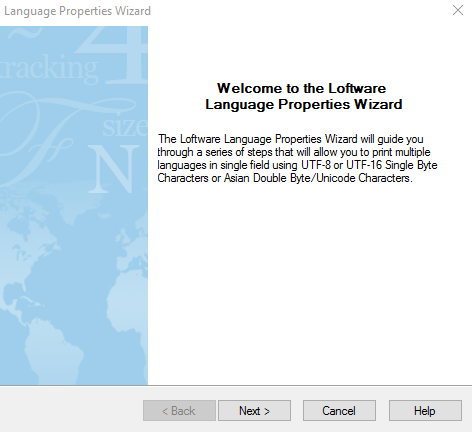Viewport: 472px width, 432px height.
Task: Click the wizard description paragraph
Action: (x=297, y=158)
